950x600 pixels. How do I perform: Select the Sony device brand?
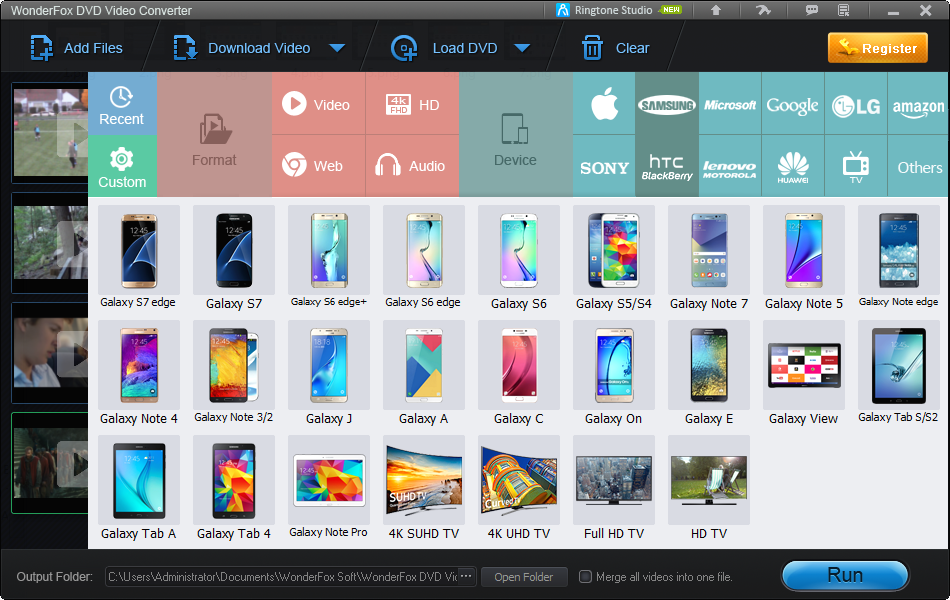point(604,166)
